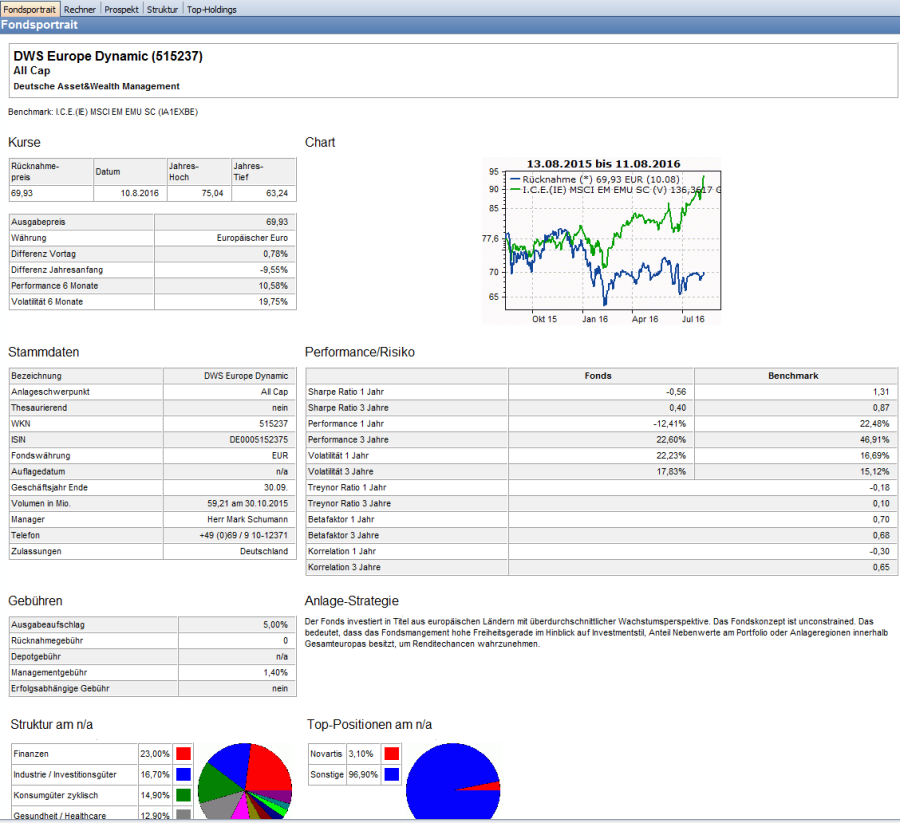Select the Top-Holdings tab
Image resolution: width=900 pixels, height=823 pixels.
tap(211, 8)
